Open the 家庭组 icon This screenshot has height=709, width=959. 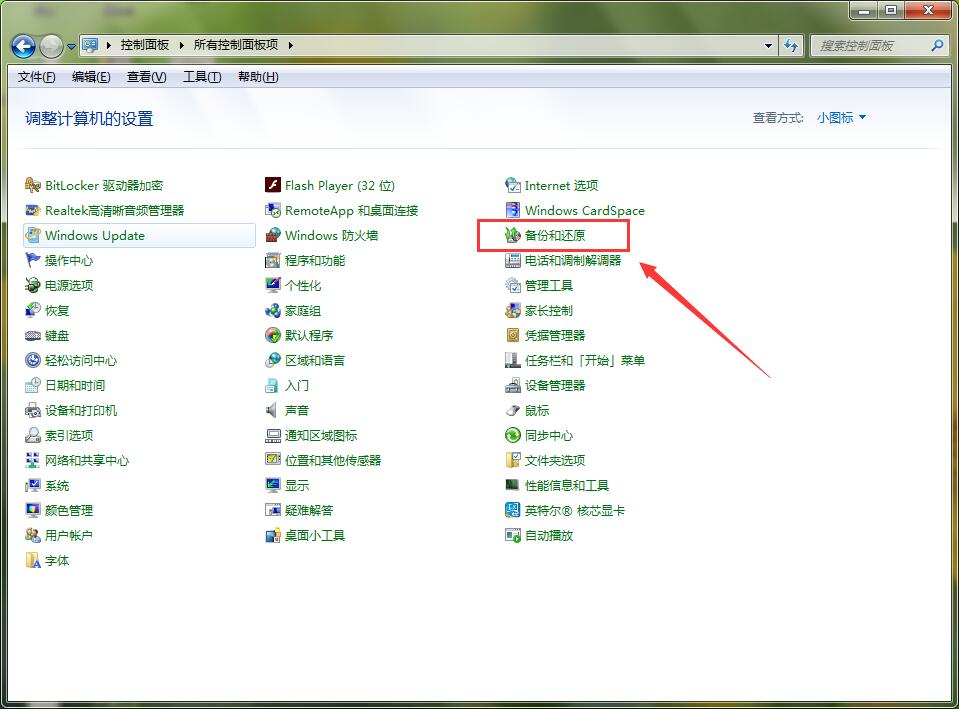point(273,310)
